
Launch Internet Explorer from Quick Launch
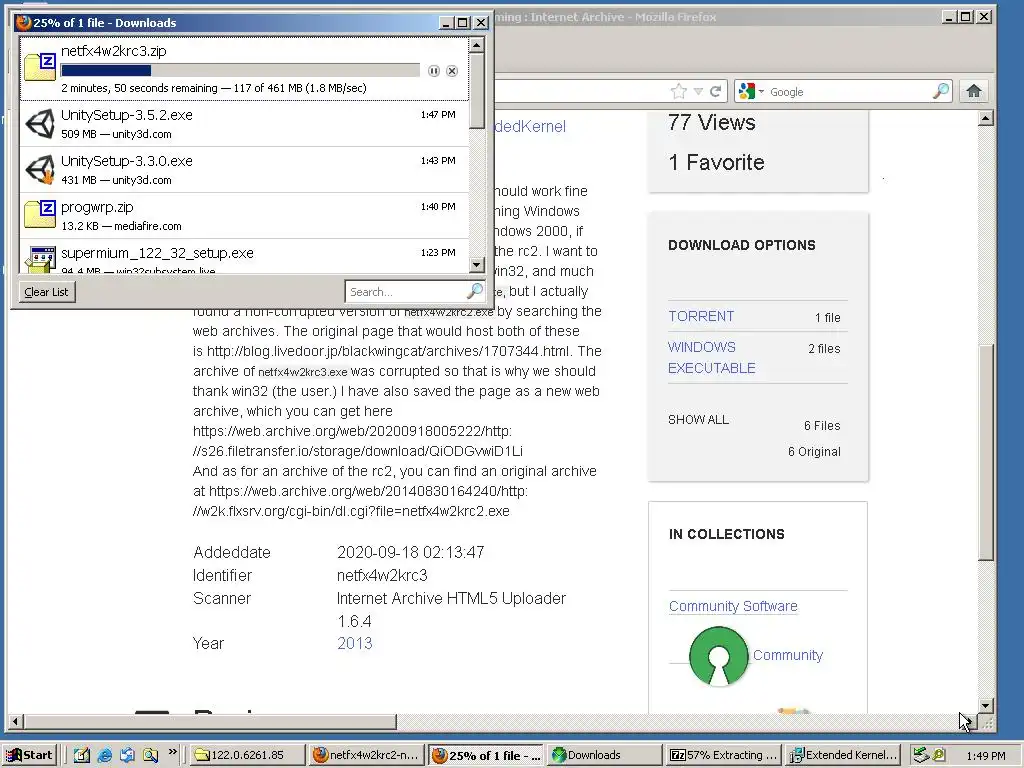tap(104, 755)
